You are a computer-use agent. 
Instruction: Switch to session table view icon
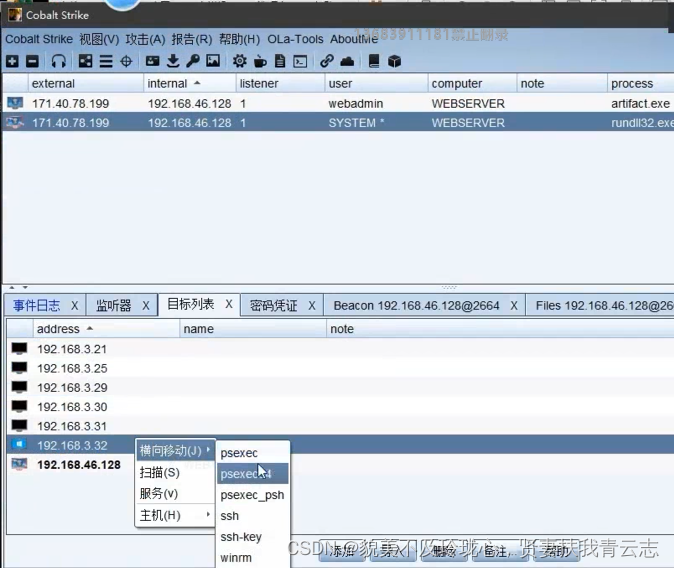[x=106, y=61]
